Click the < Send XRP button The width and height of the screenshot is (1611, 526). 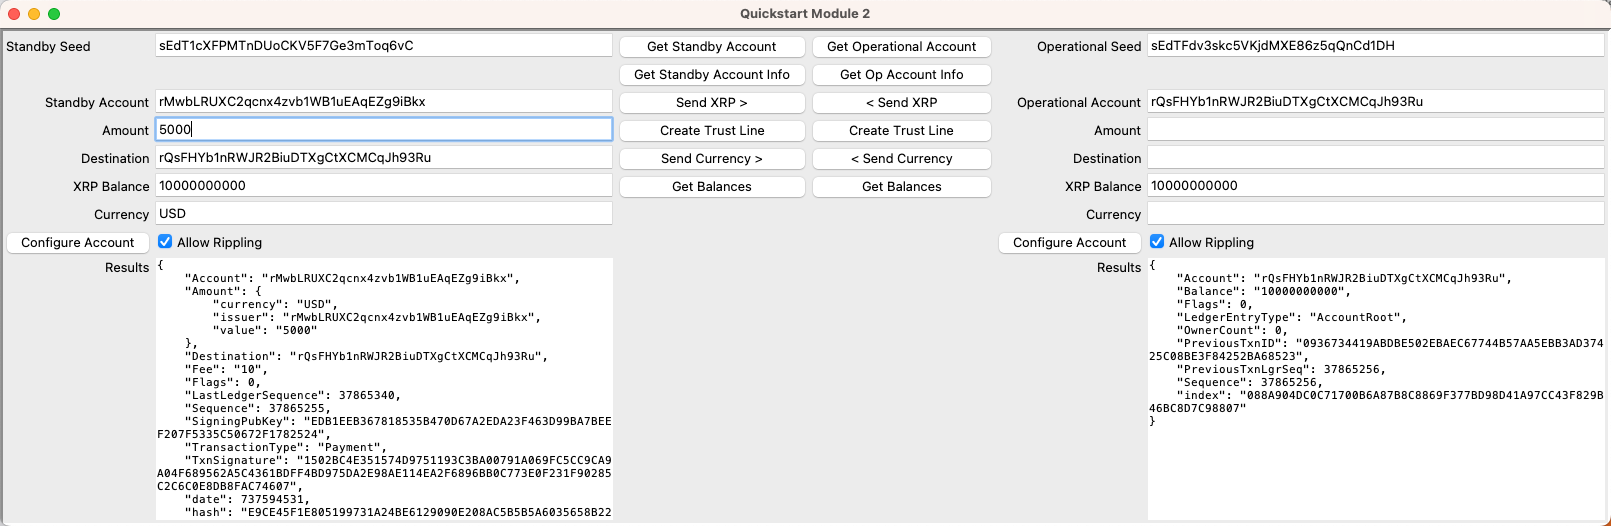point(901,103)
